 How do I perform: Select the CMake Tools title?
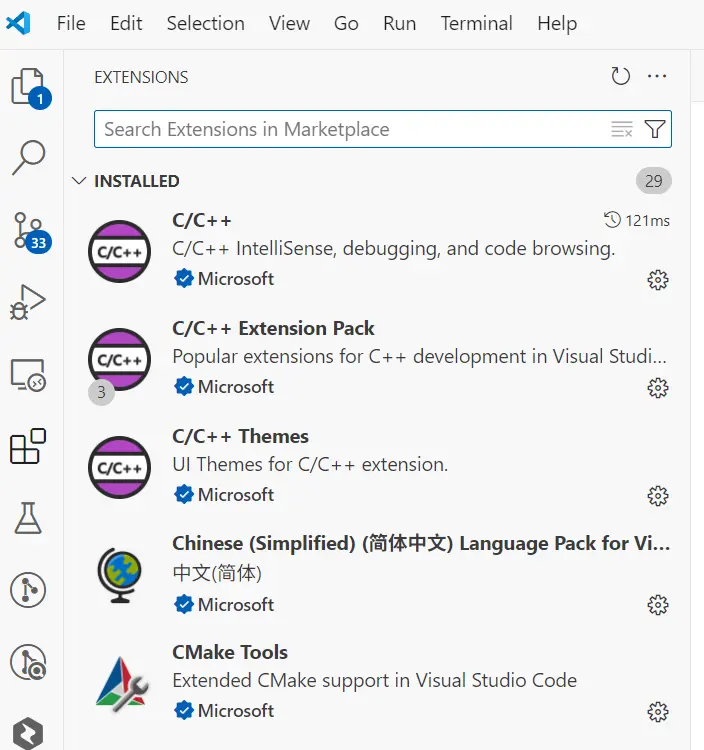[x=230, y=652]
